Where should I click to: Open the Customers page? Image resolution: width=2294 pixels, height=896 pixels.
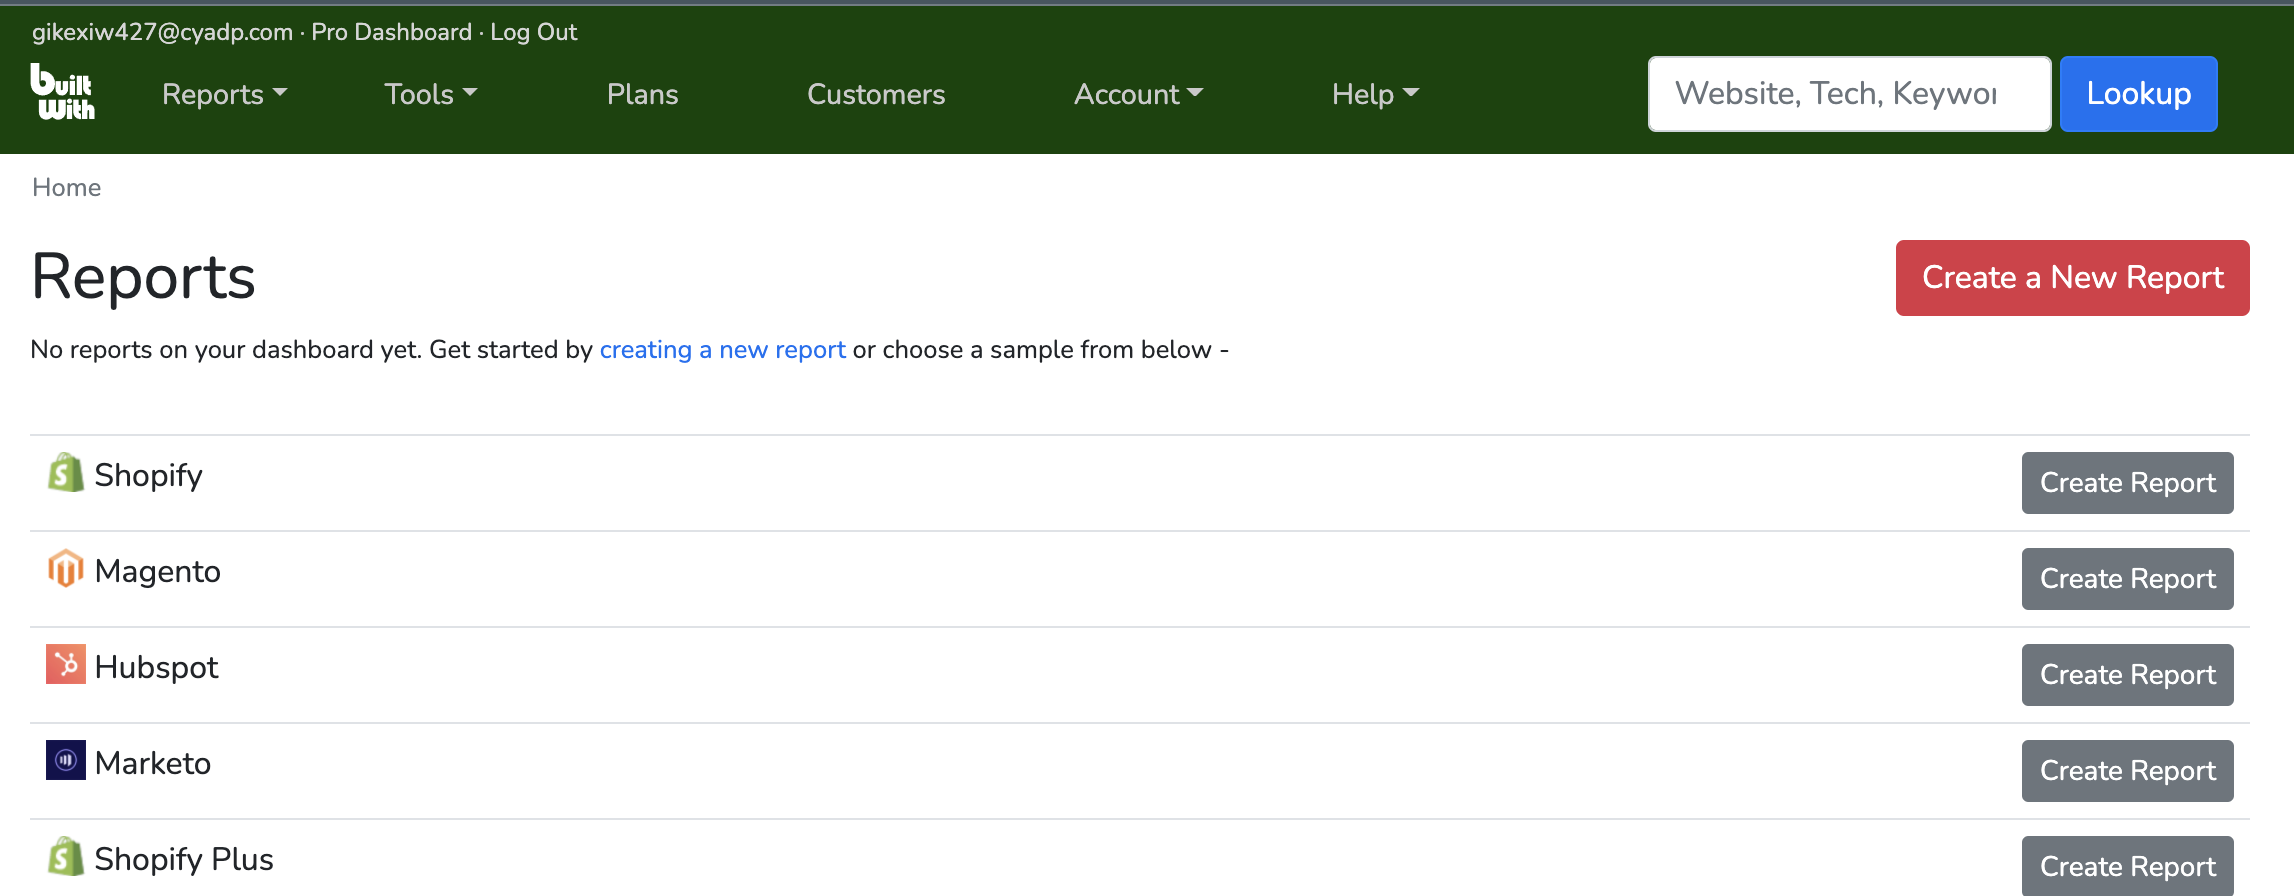876,94
